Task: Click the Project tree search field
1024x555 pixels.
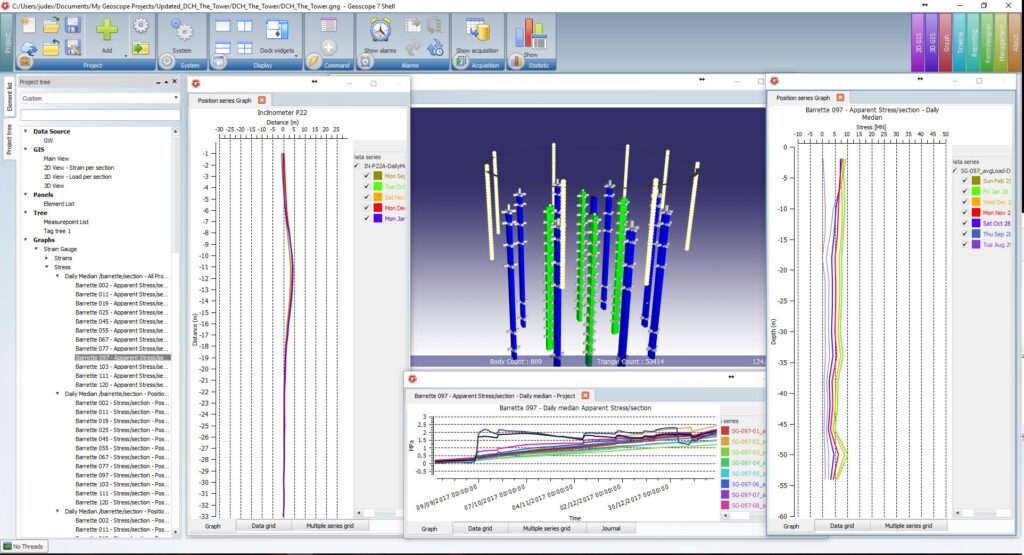Action: [96, 114]
